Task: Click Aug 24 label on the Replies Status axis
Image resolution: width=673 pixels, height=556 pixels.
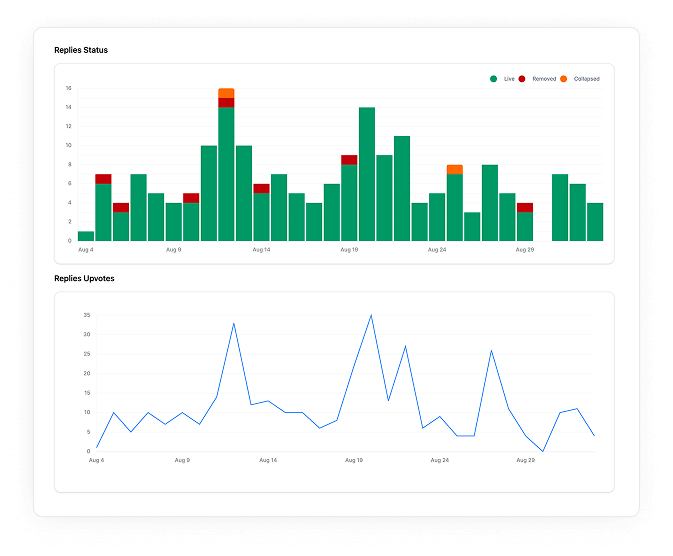Action: point(437,250)
